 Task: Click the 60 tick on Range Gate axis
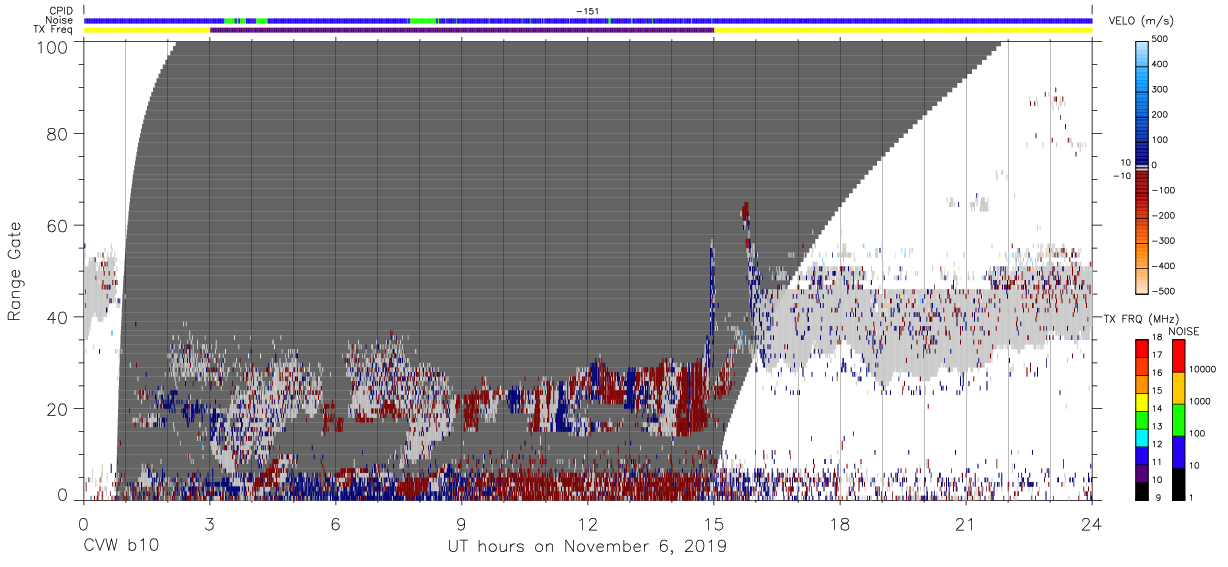click(57, 226)
